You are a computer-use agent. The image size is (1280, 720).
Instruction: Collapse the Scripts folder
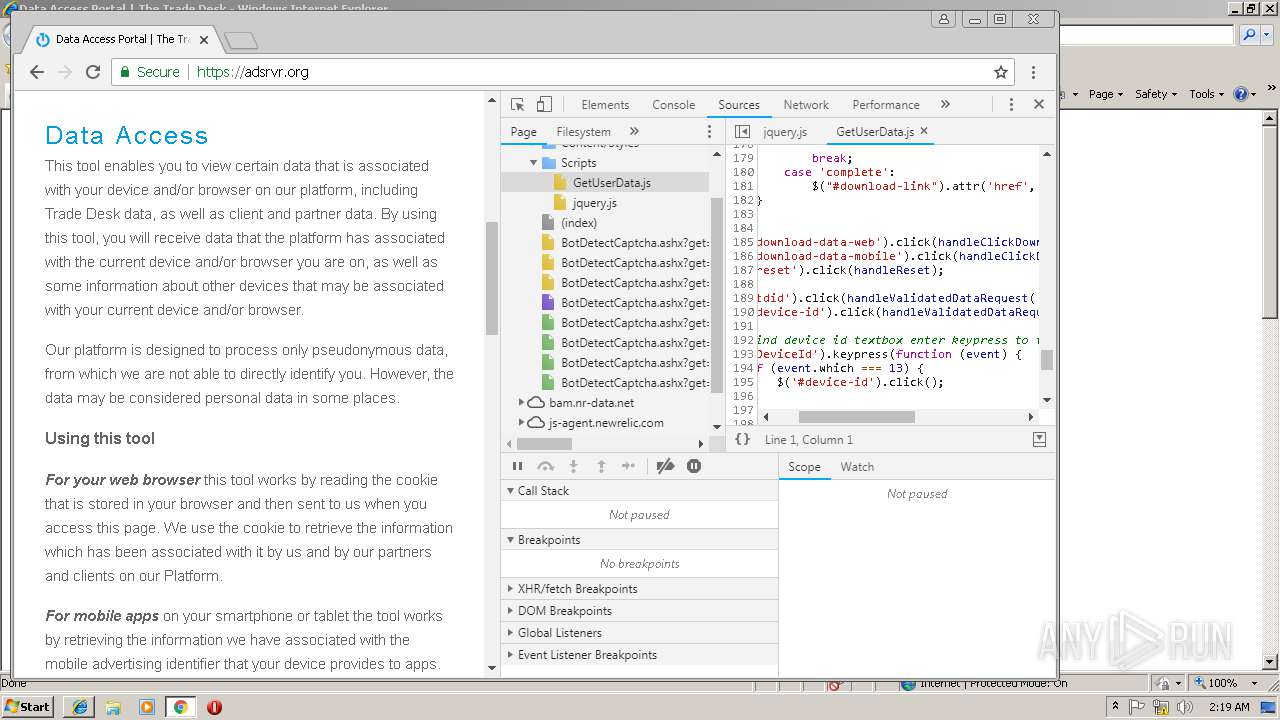(x=534, y=162)
